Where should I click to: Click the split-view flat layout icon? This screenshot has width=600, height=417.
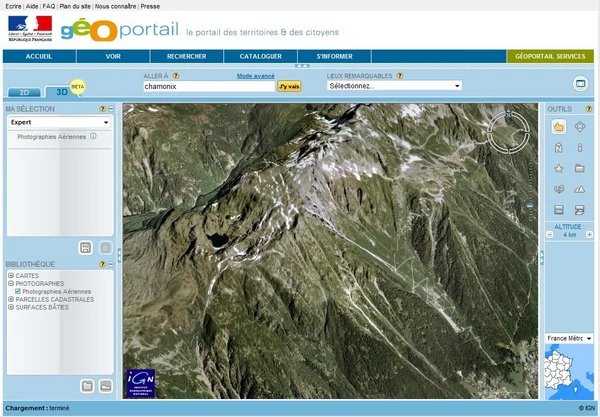tap(559, 210)
